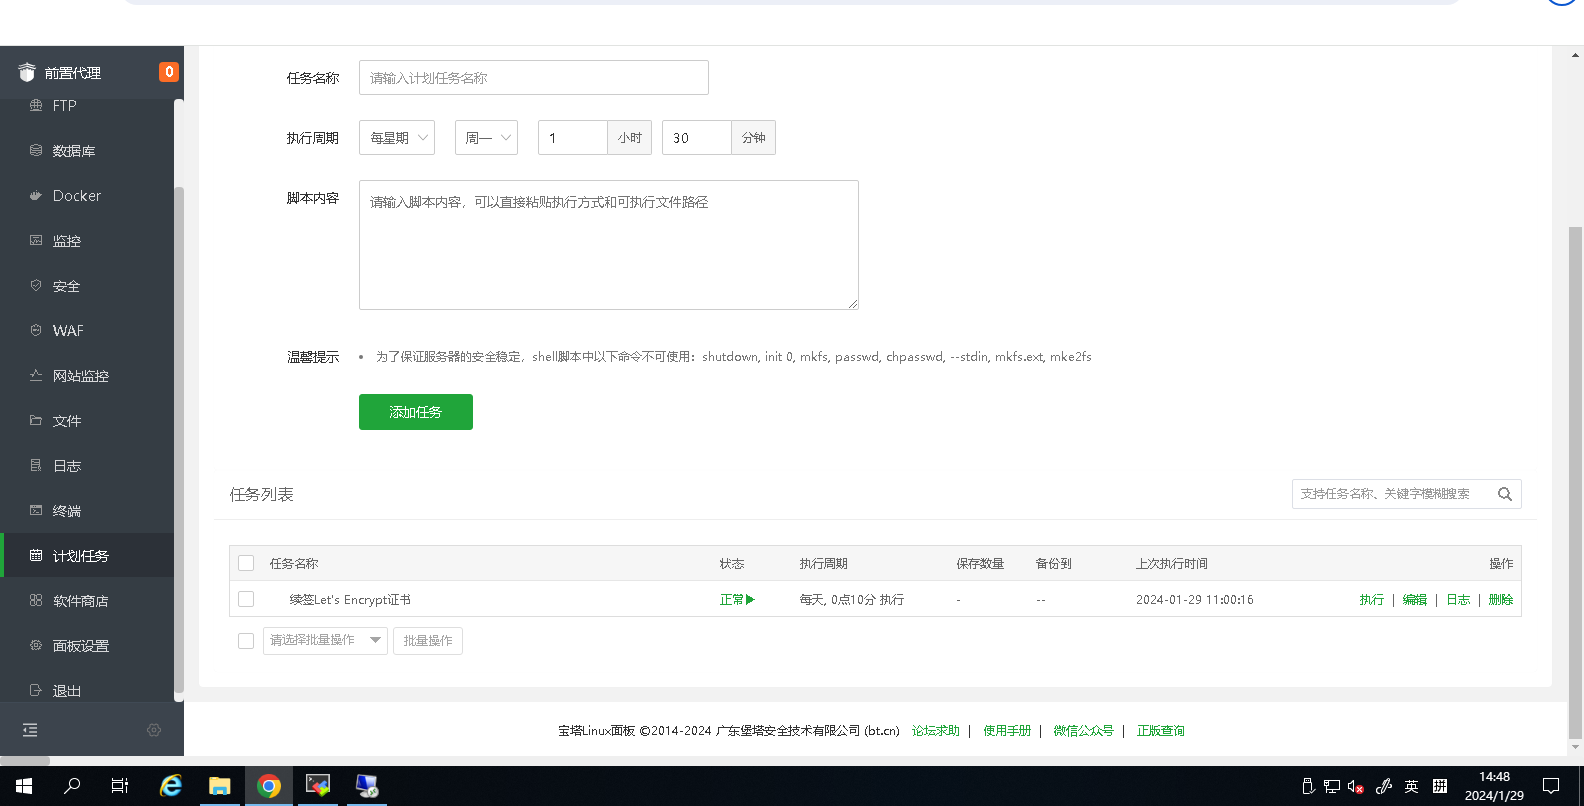This screenshot has height=806, width=1584.
Task: Open Windows notification center icon
Action: point(1551,786)
